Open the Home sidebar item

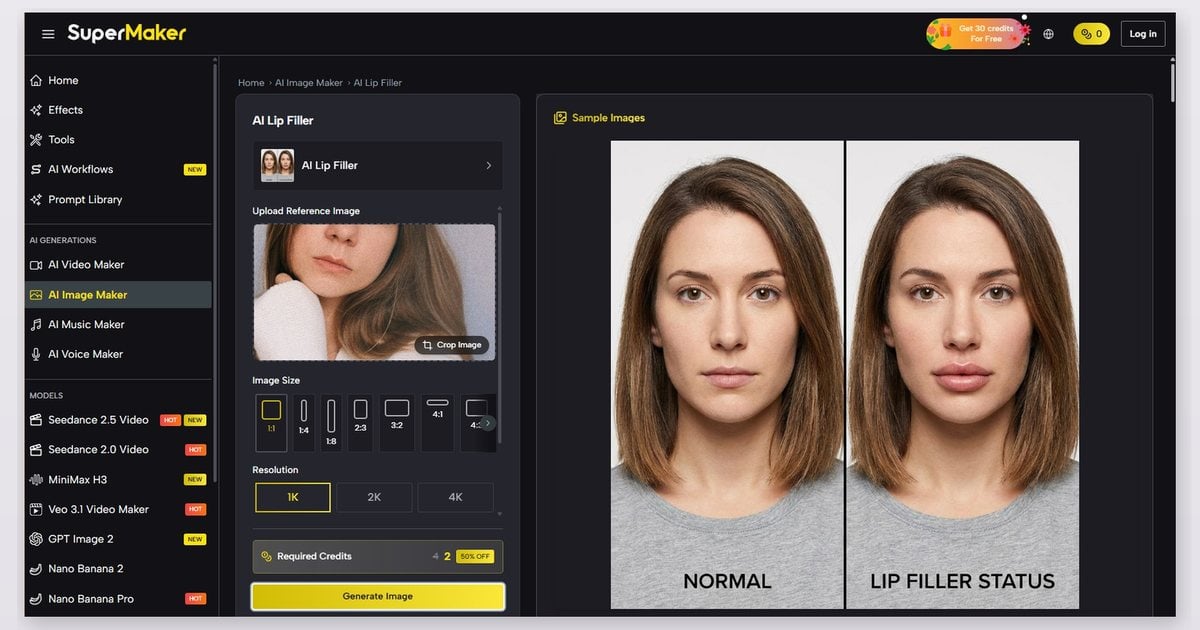(118, 80)
